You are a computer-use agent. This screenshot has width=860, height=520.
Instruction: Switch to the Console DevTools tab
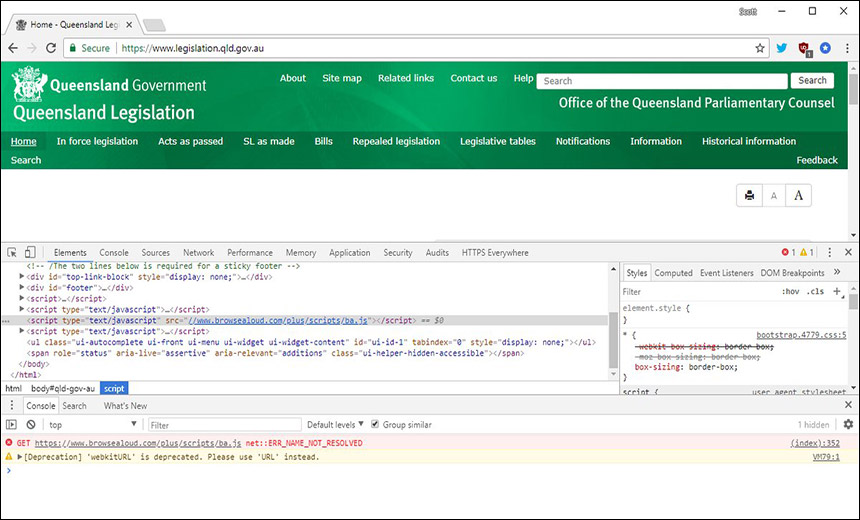coord(114,253)
